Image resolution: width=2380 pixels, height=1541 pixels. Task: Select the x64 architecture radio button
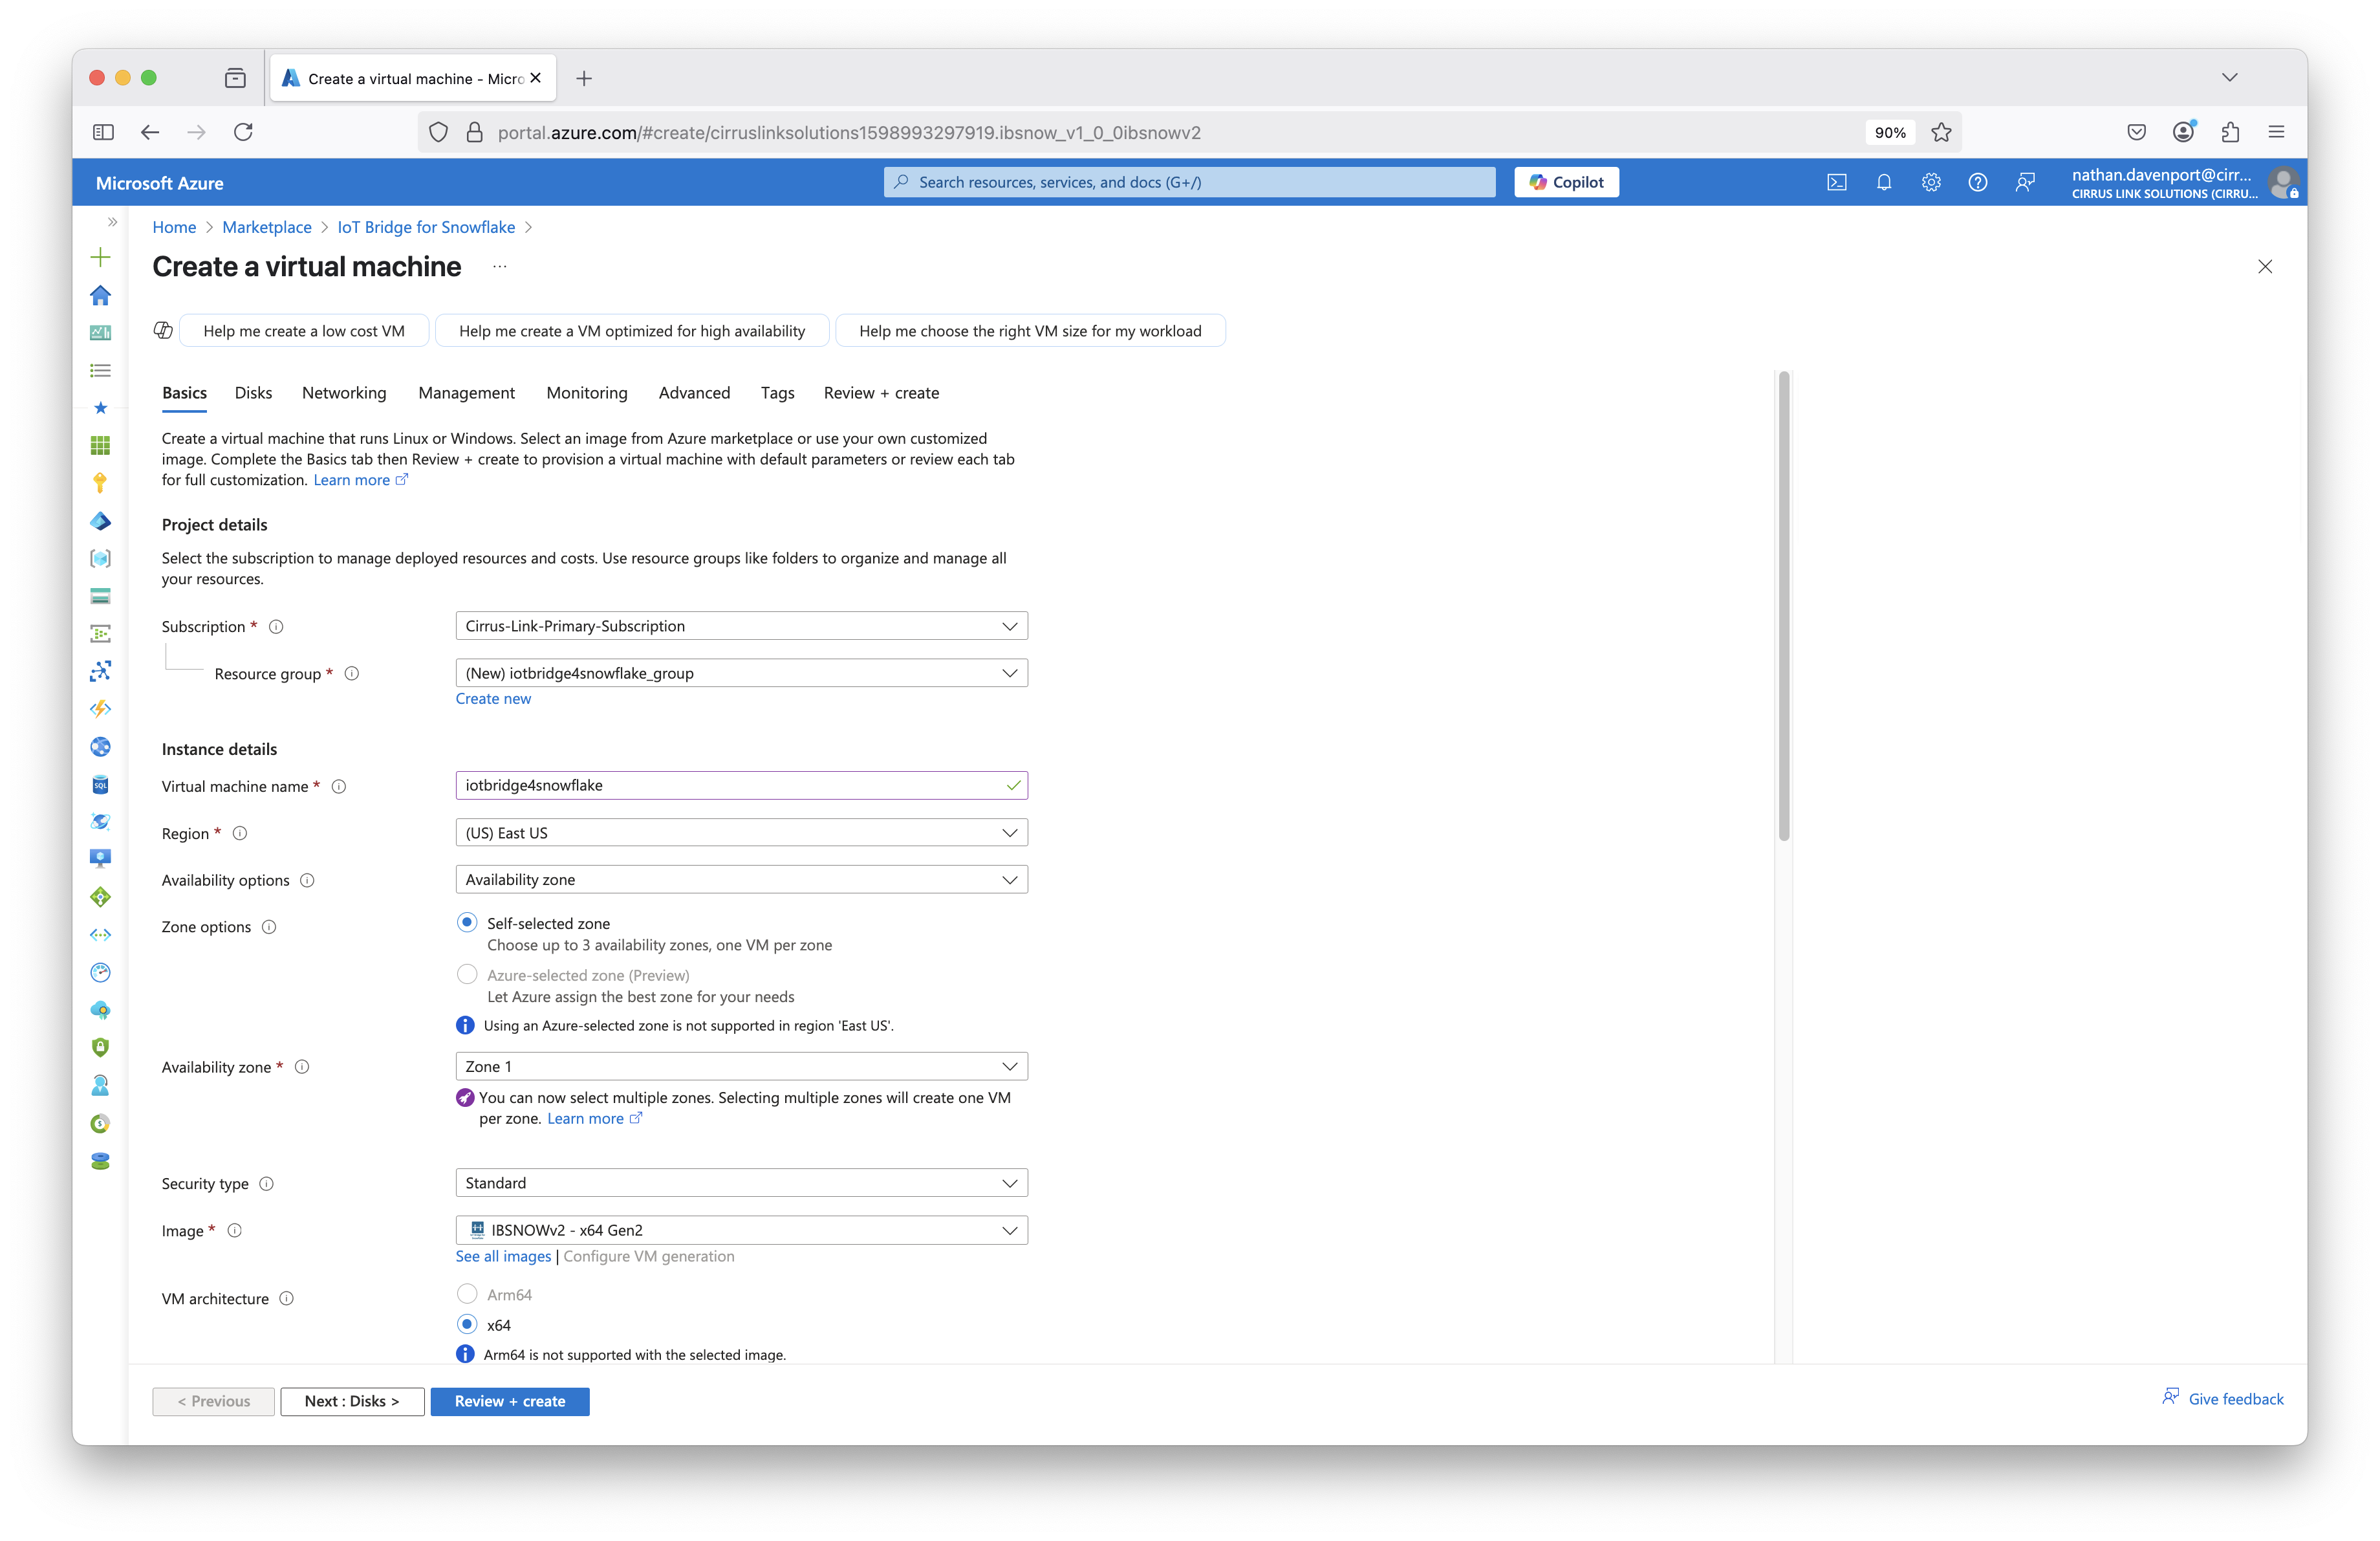[467, 1324]
